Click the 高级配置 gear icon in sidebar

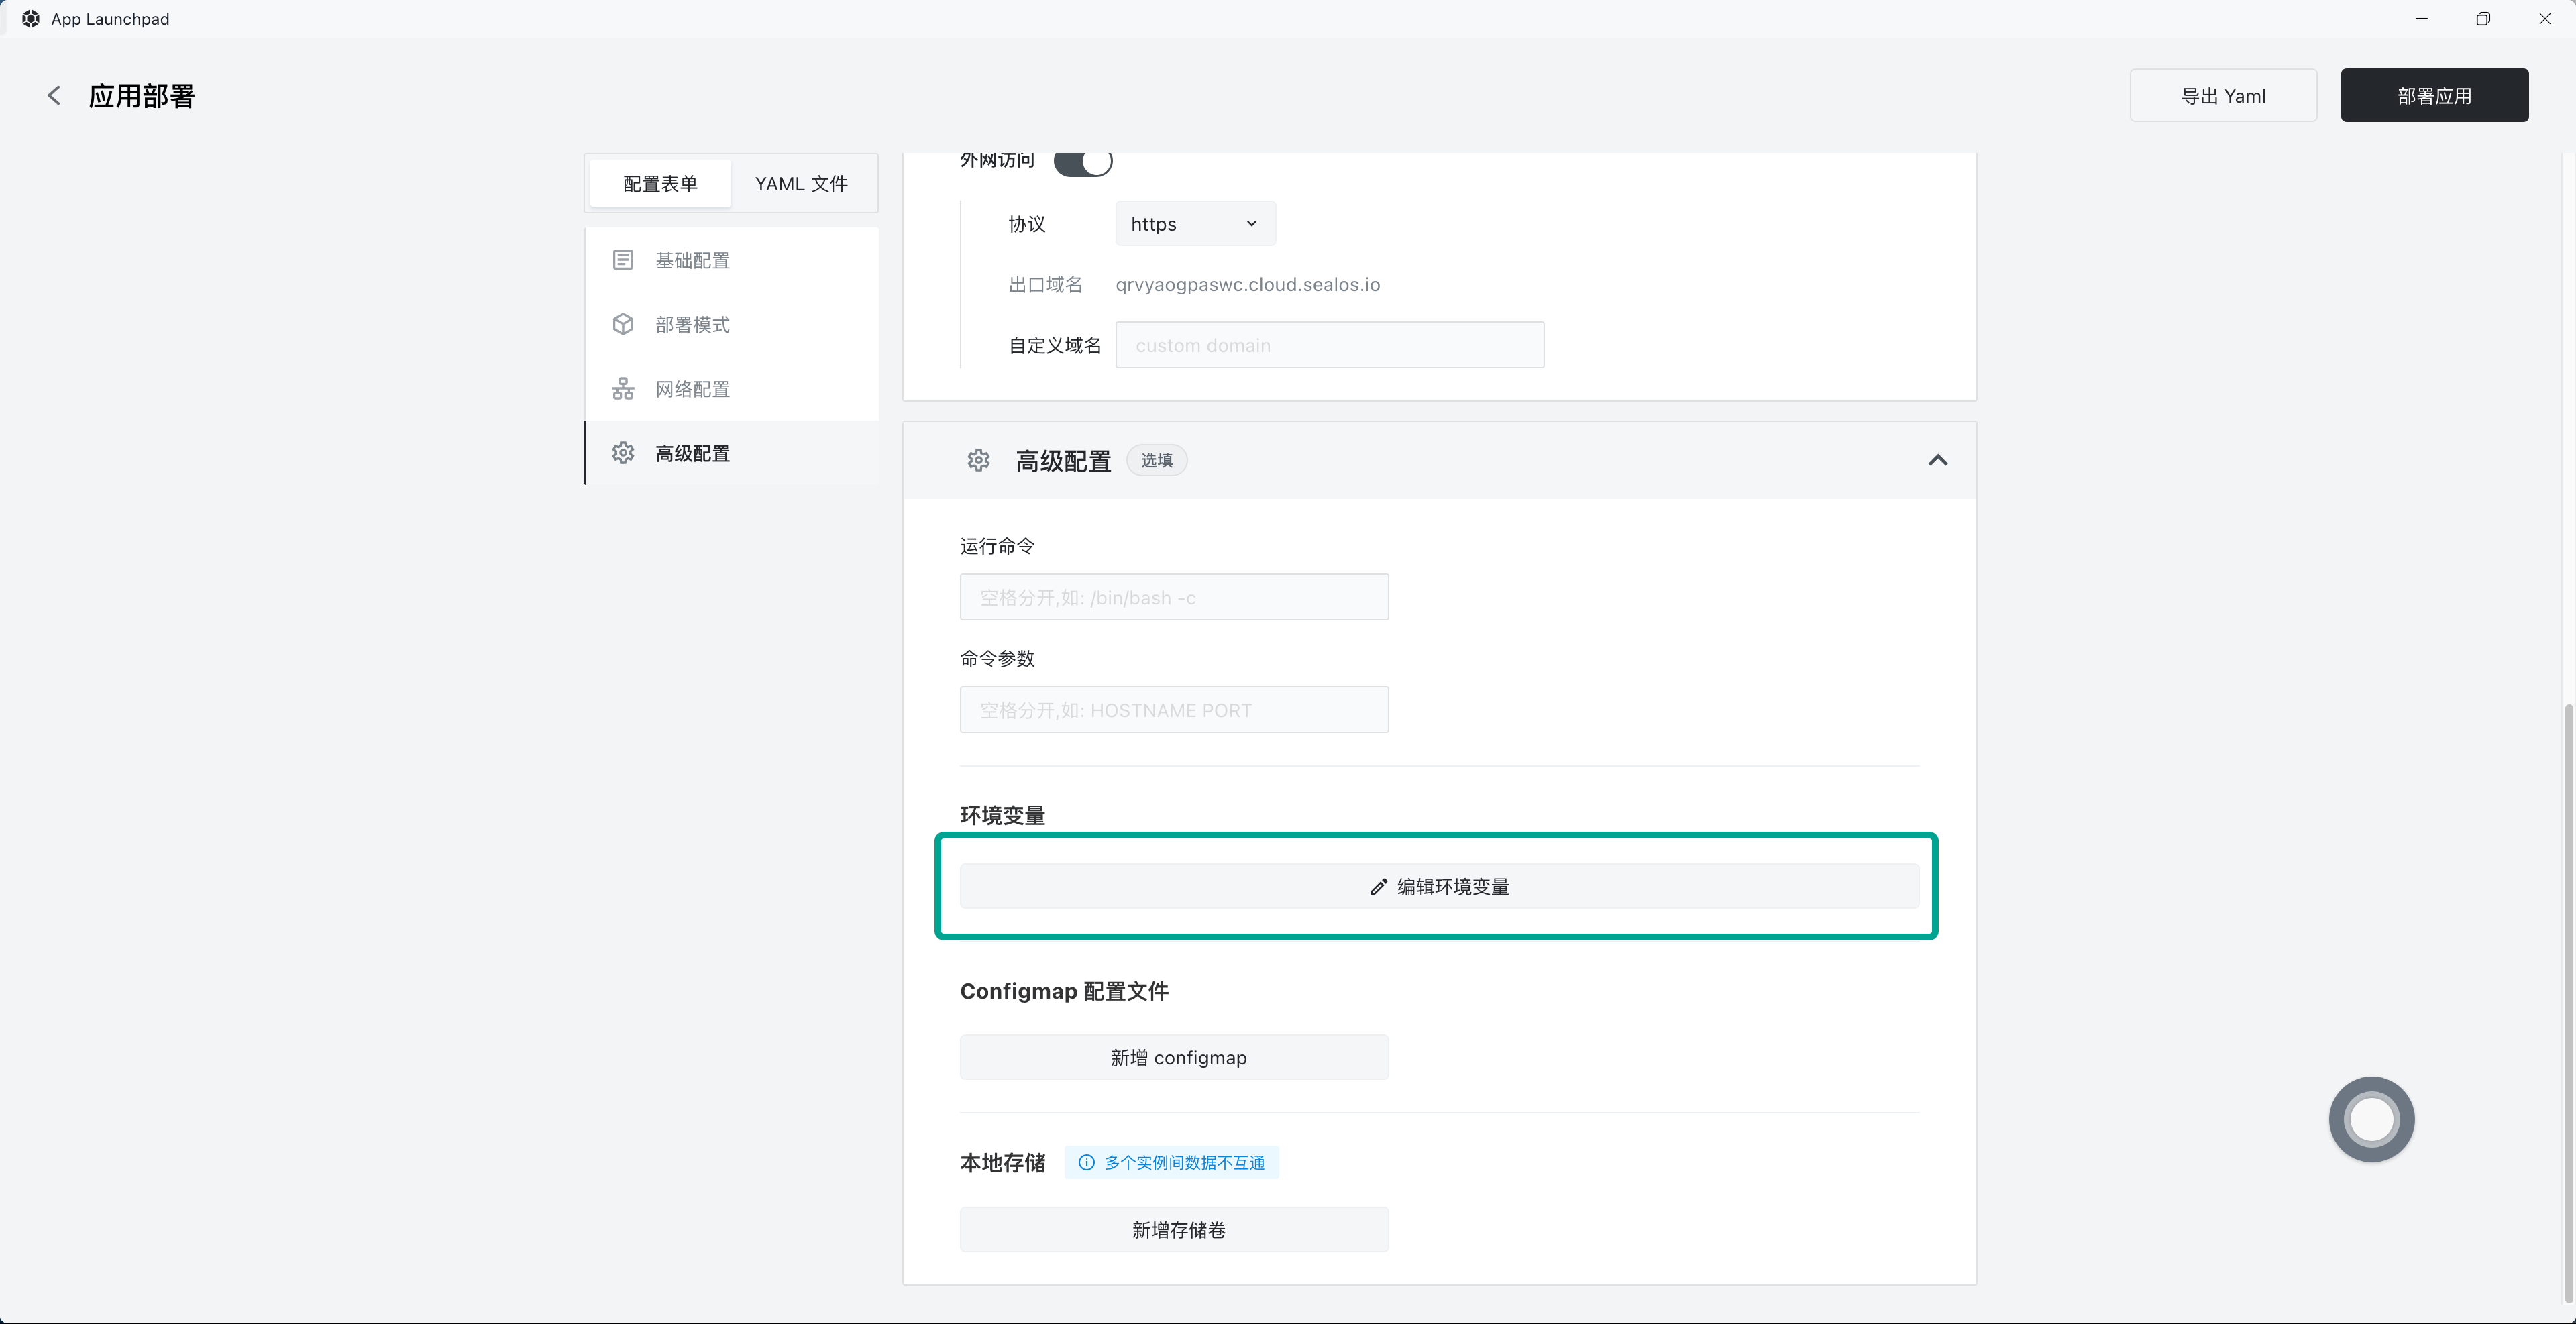coord(623,453)
